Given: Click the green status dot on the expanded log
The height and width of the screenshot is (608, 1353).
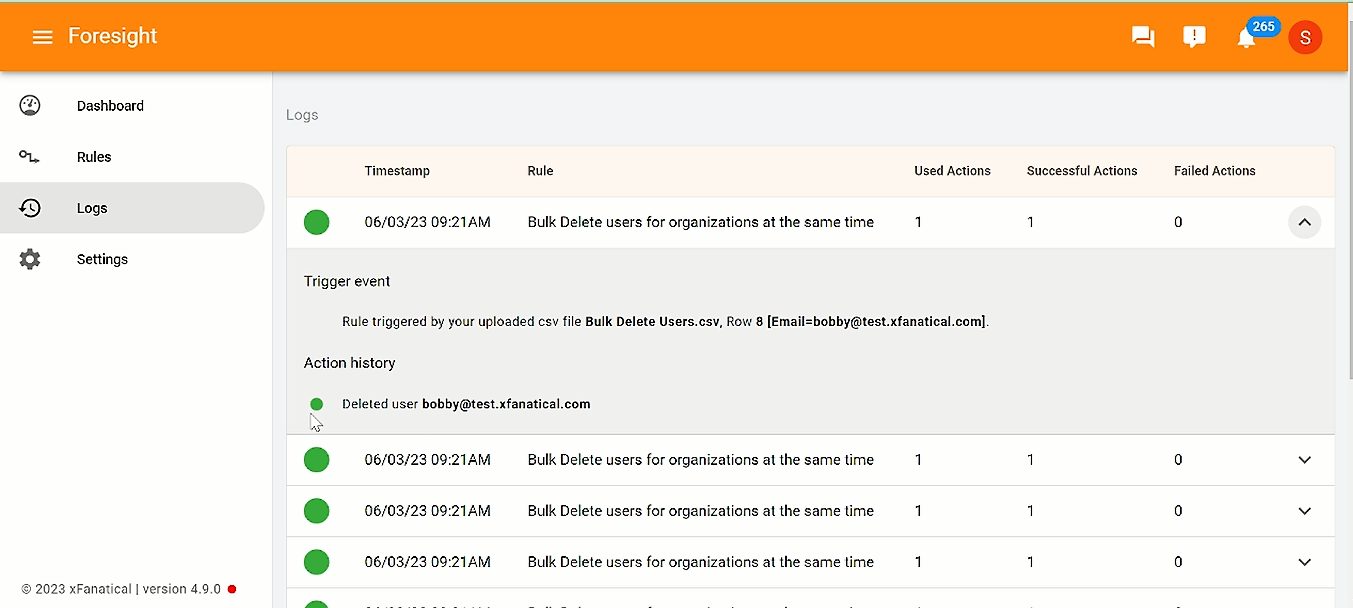Looking at the screenshot, I should [316, 222].
